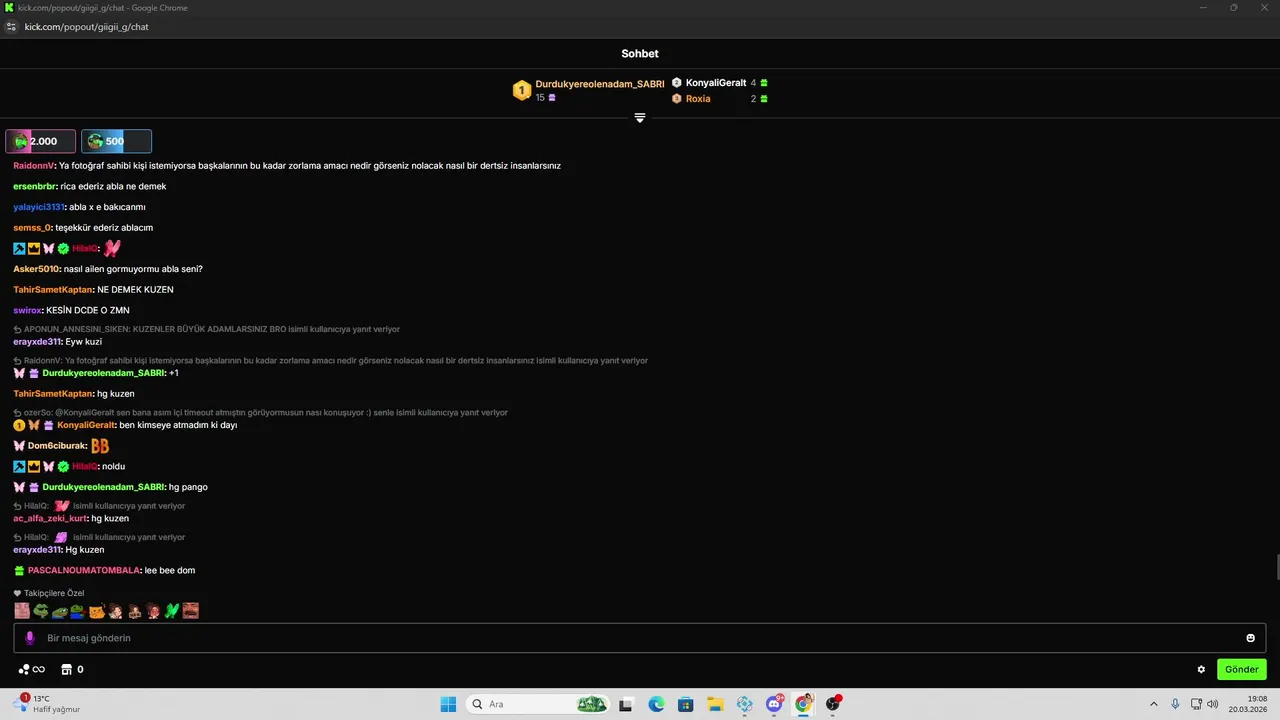Click Durdukyereolenadam_SABRI on 'hg pango' message
Viewport: 1280px width, 720px height.
(103, 487)
